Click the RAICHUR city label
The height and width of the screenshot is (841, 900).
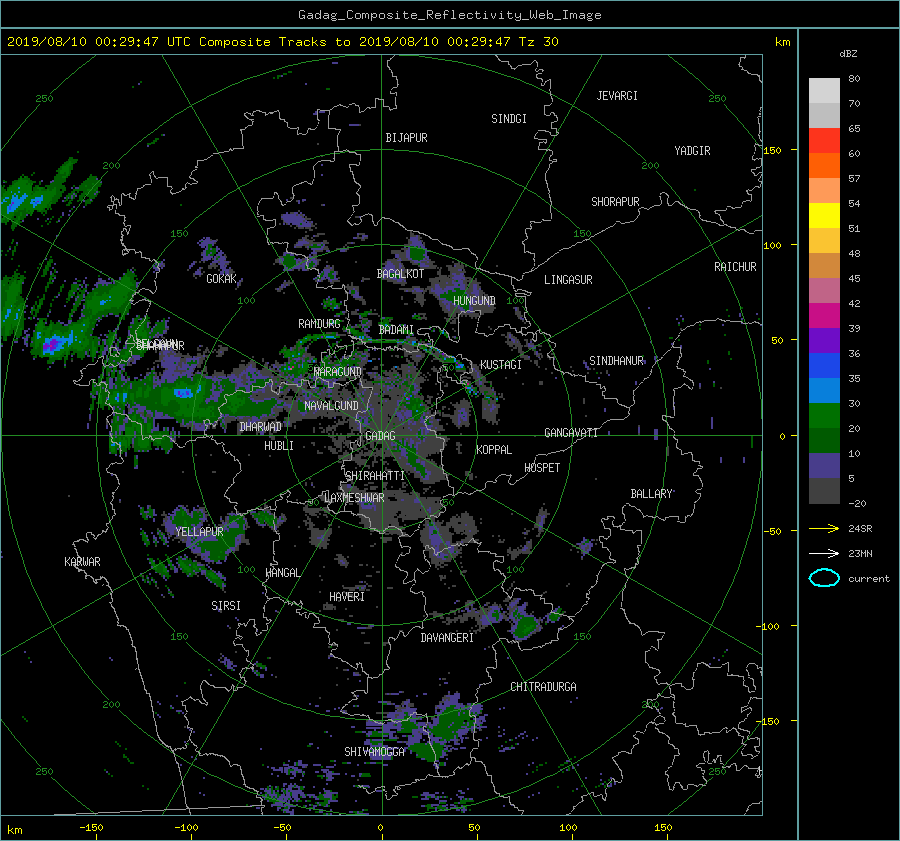pos(735,267)
